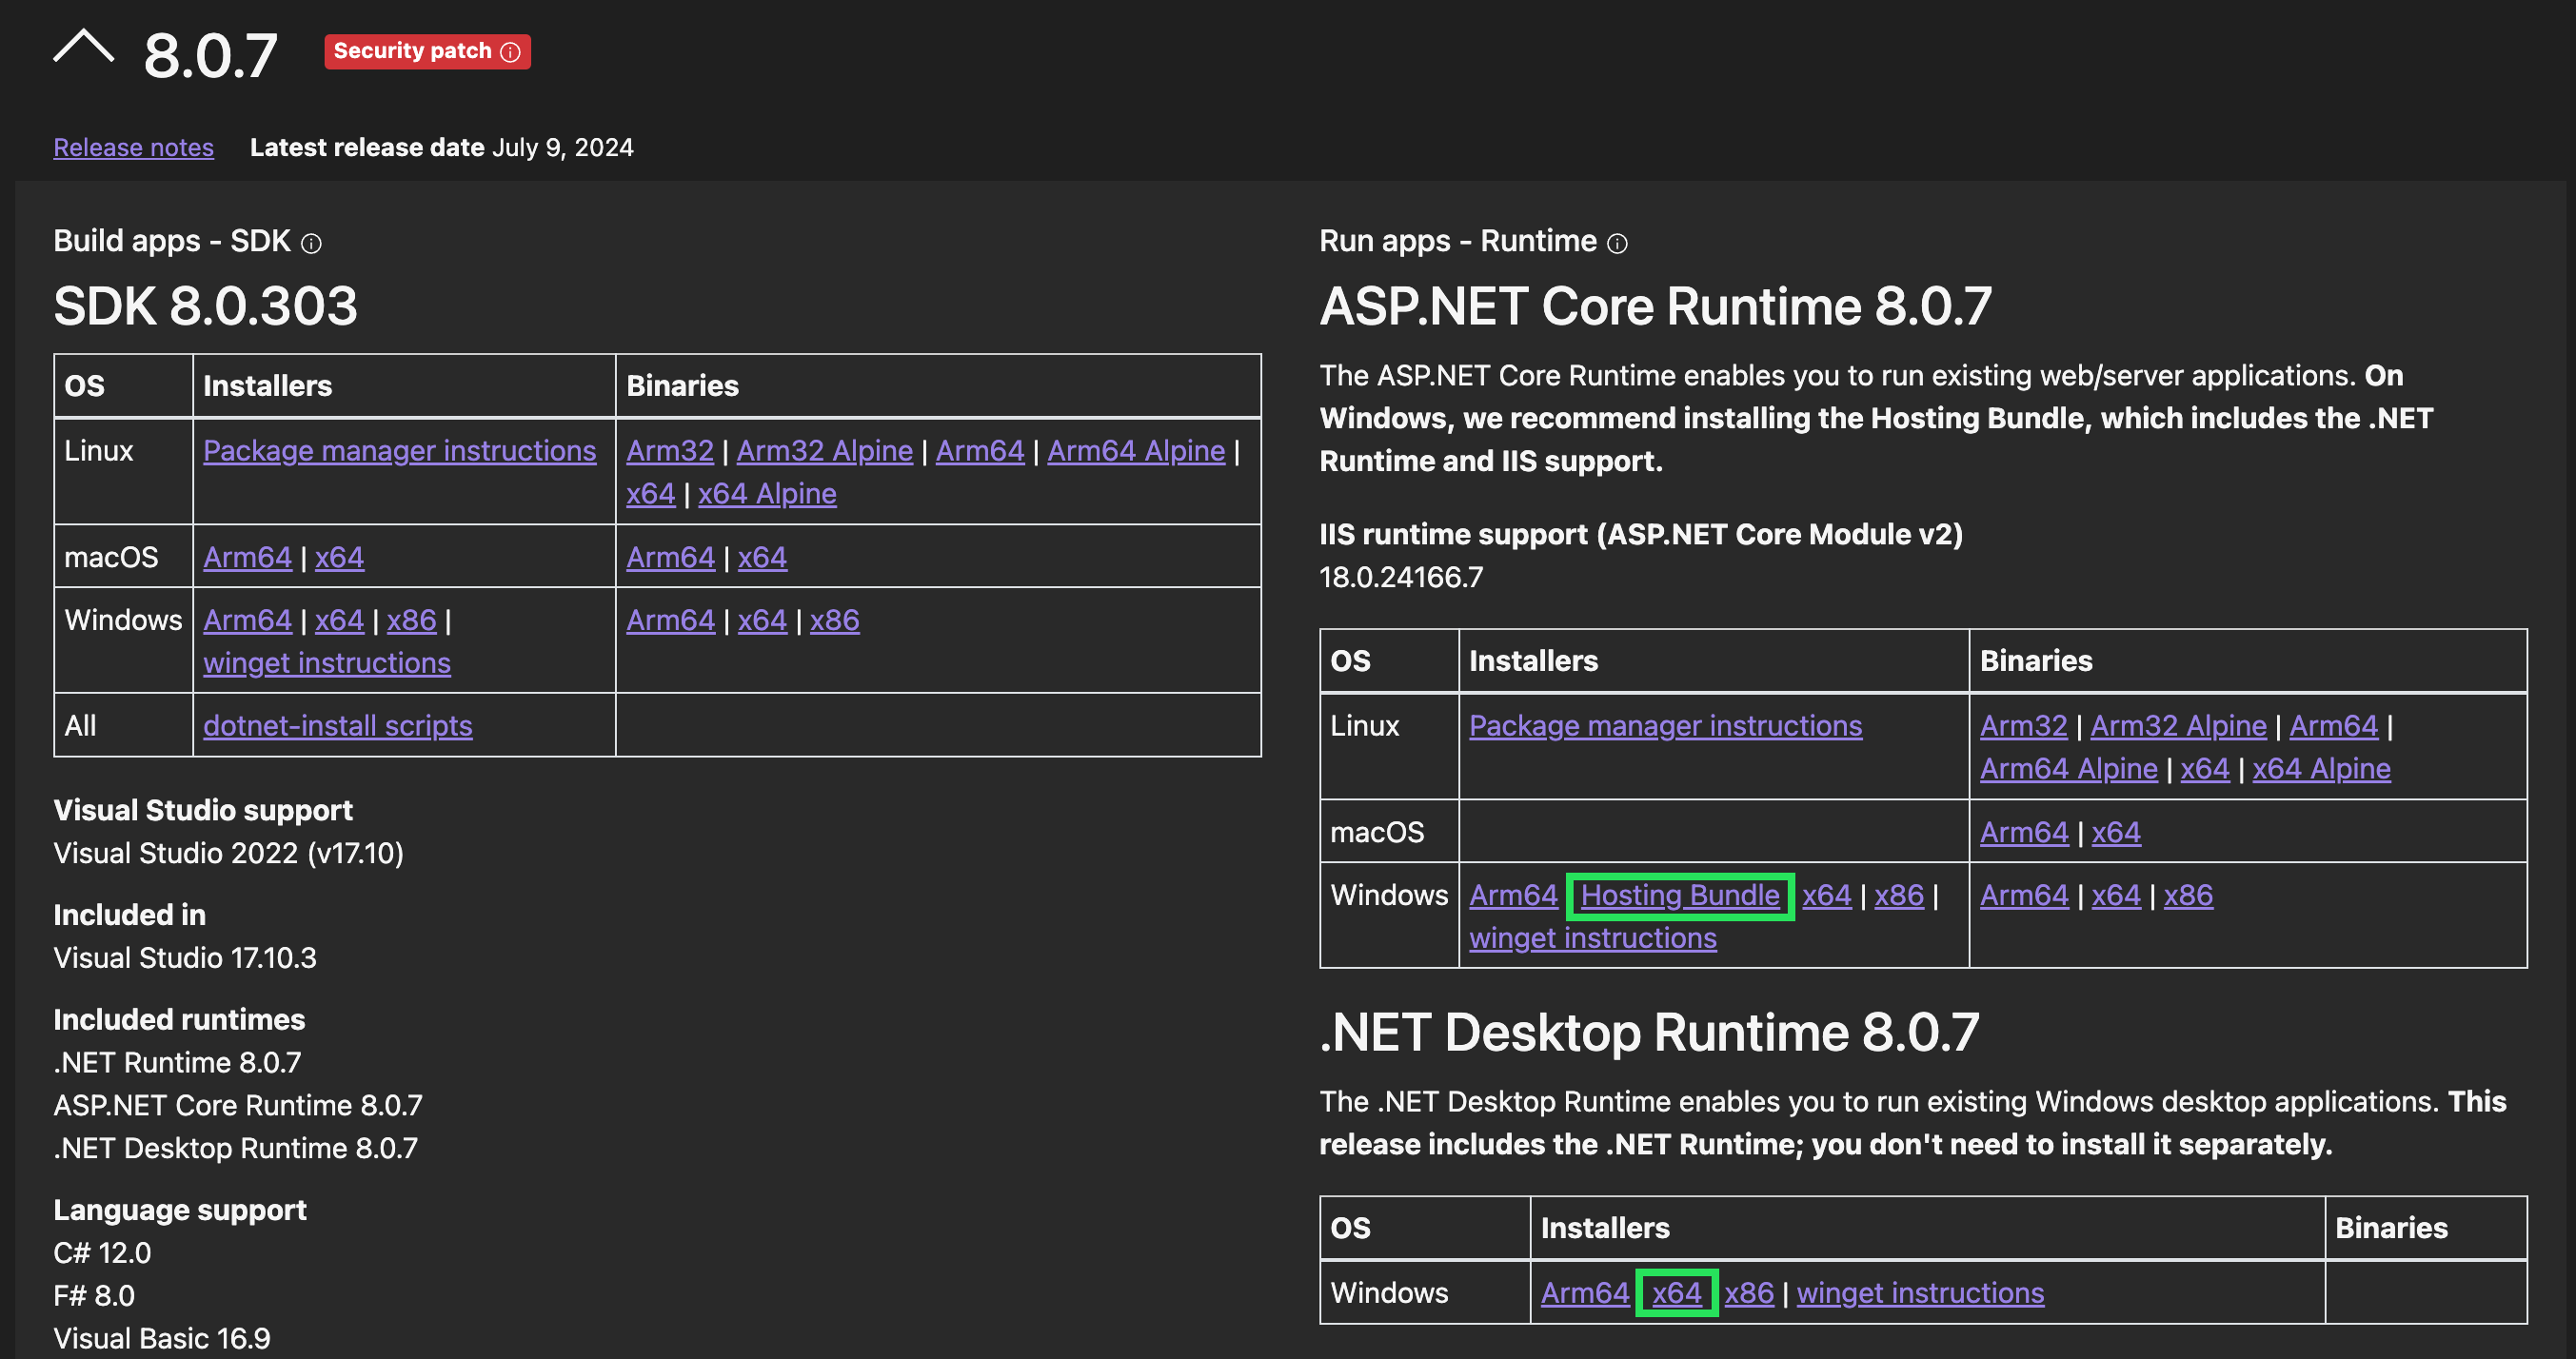Download ASP.NET Core Windows x86 installer
The height and width of the screenshot is (1359, 2576).
click(x=1899, y=895)
